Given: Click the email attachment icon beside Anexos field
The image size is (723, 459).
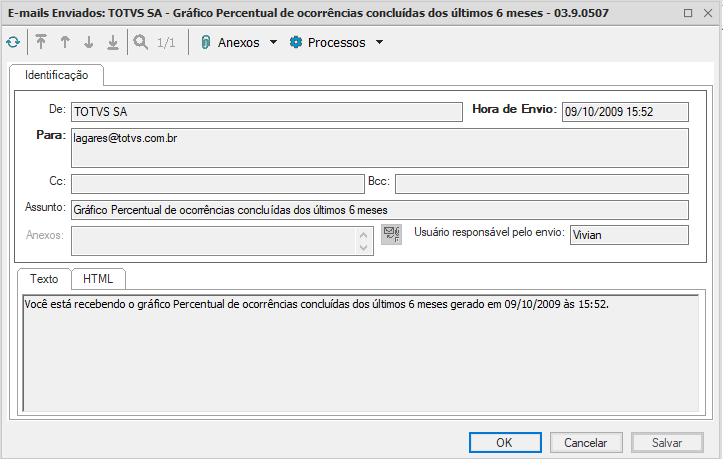Looking at the screenshot, I should [x=391, y=234].
